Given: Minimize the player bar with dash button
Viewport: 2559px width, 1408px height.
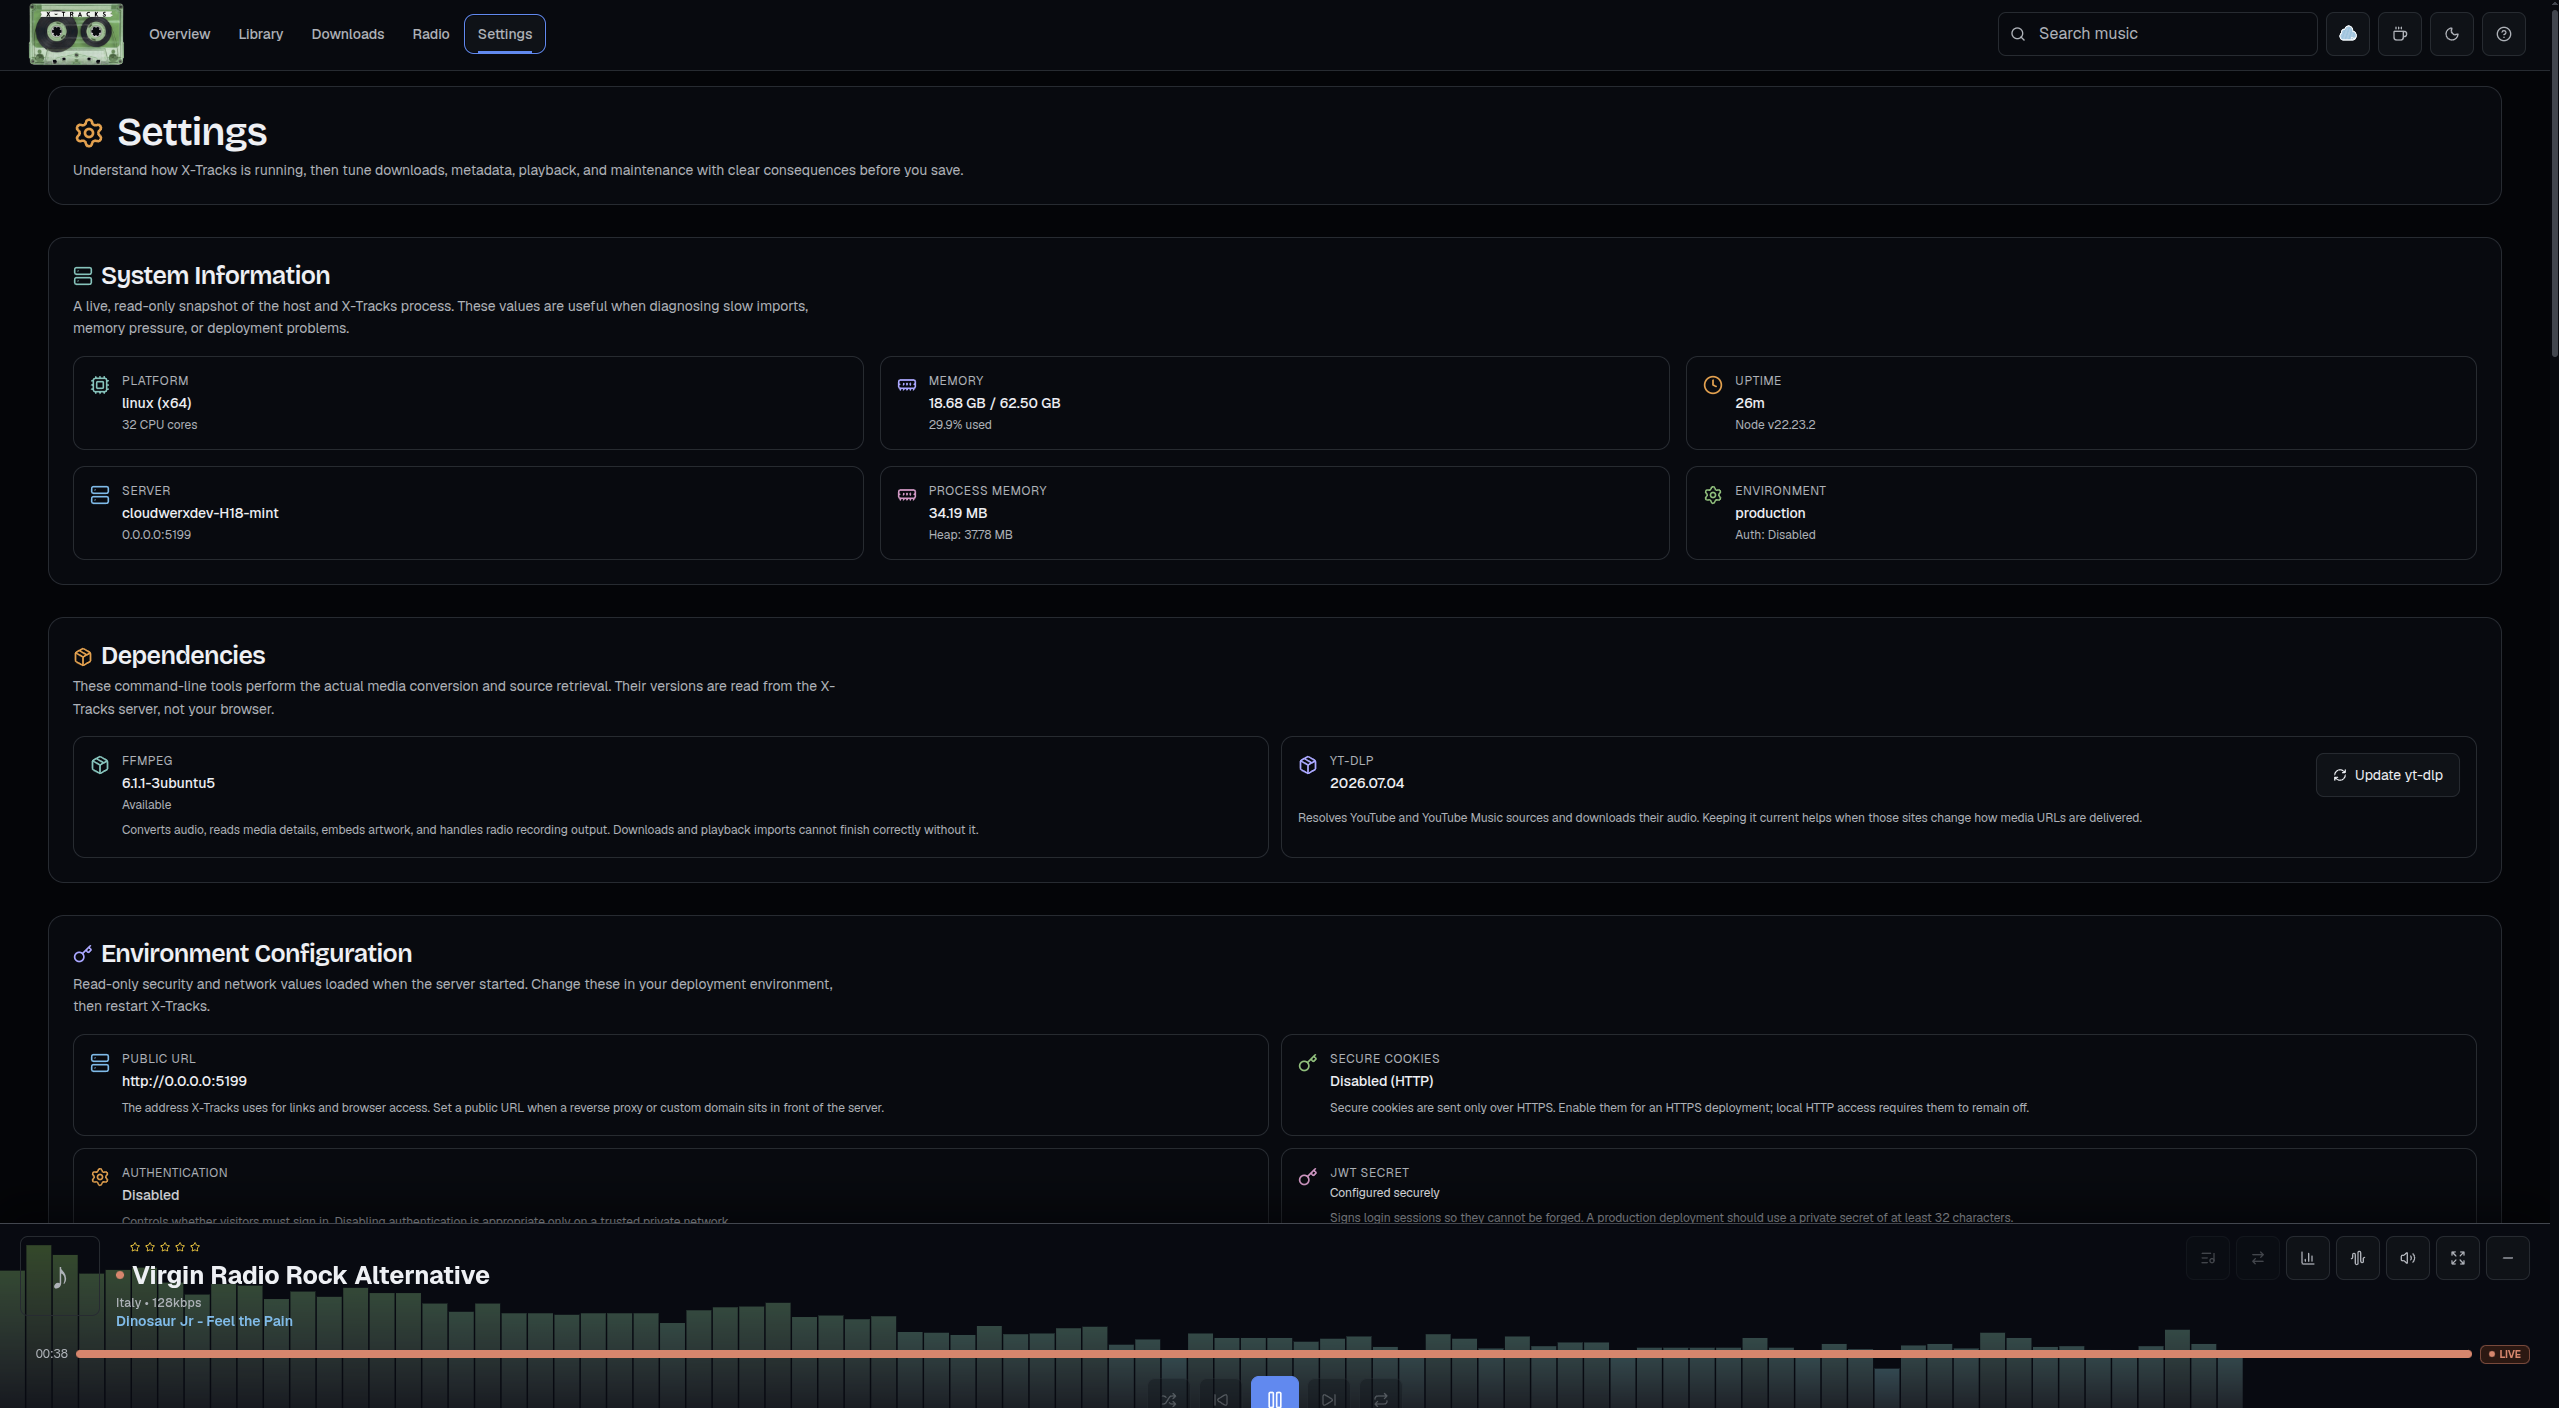Looking at the screenshot, I should coord(2508,1258).
